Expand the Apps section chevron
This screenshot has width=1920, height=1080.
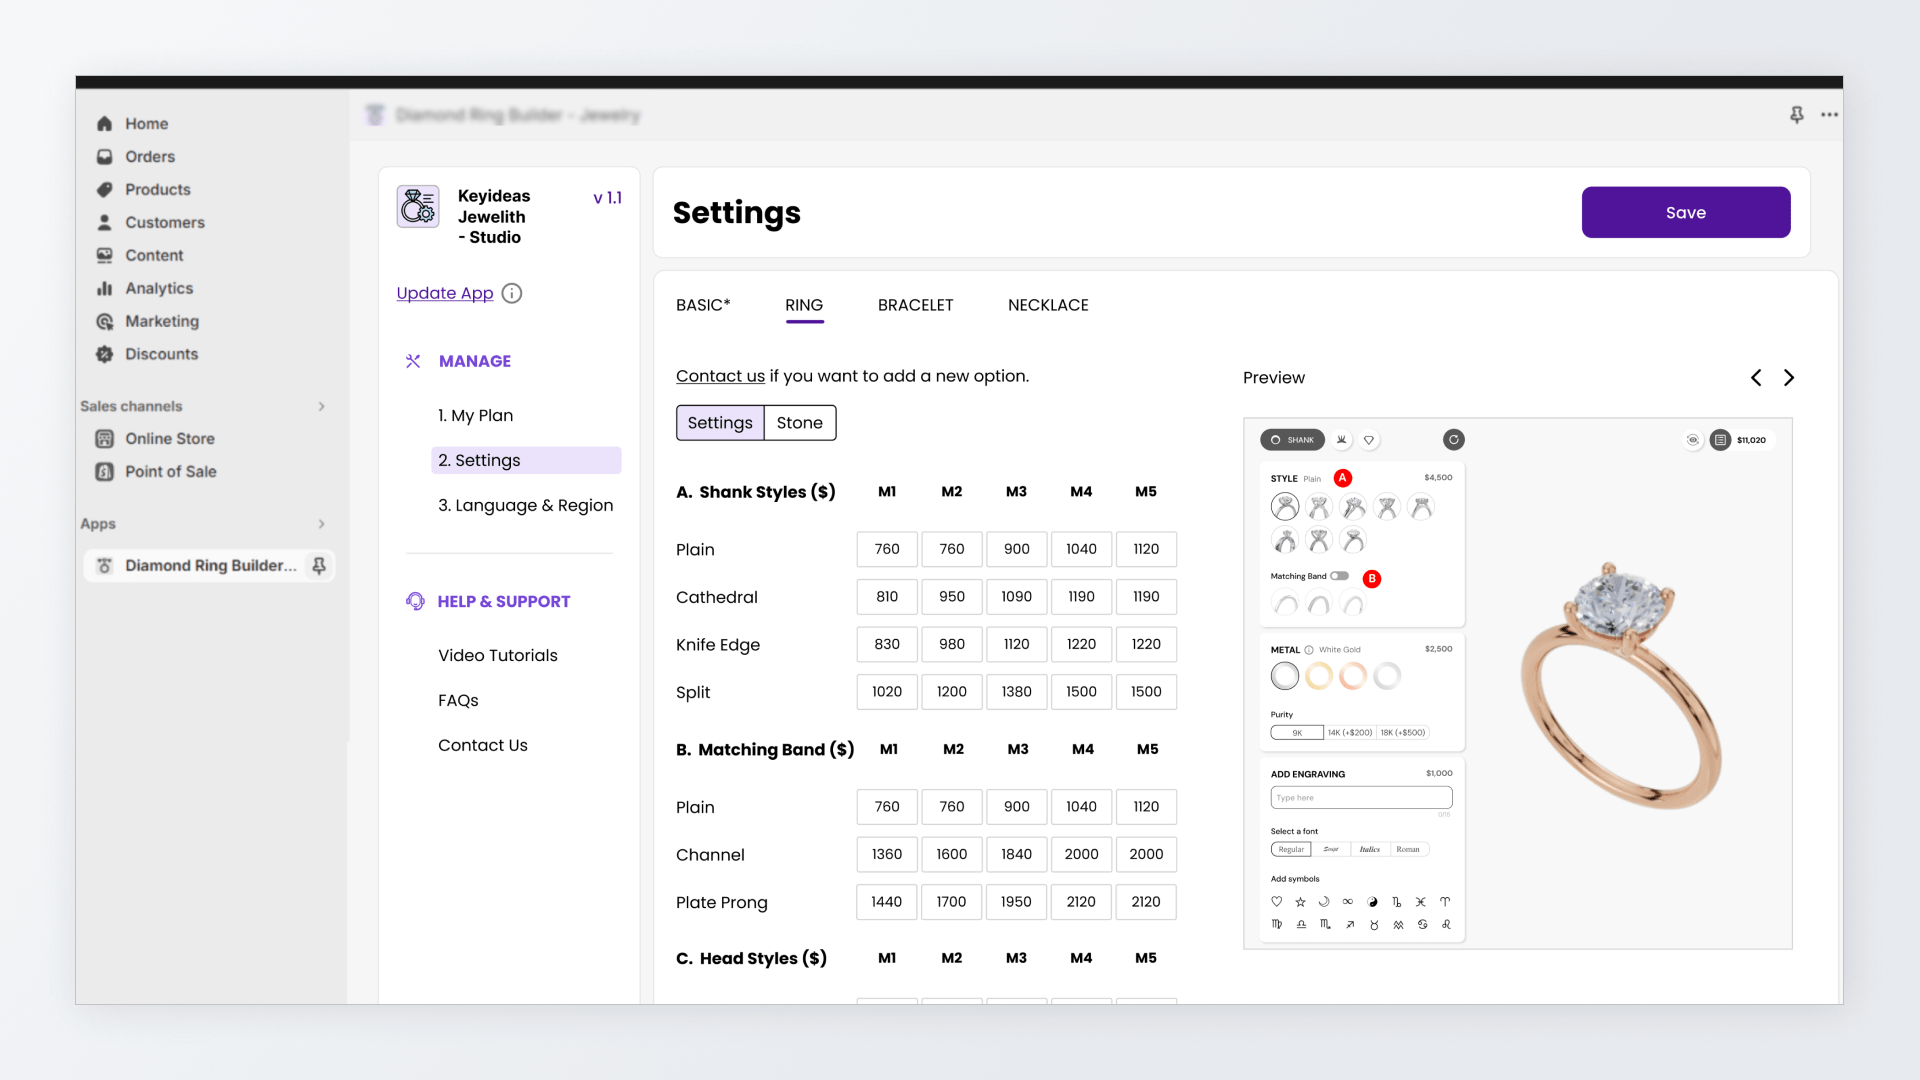click(x=321, y=524)
